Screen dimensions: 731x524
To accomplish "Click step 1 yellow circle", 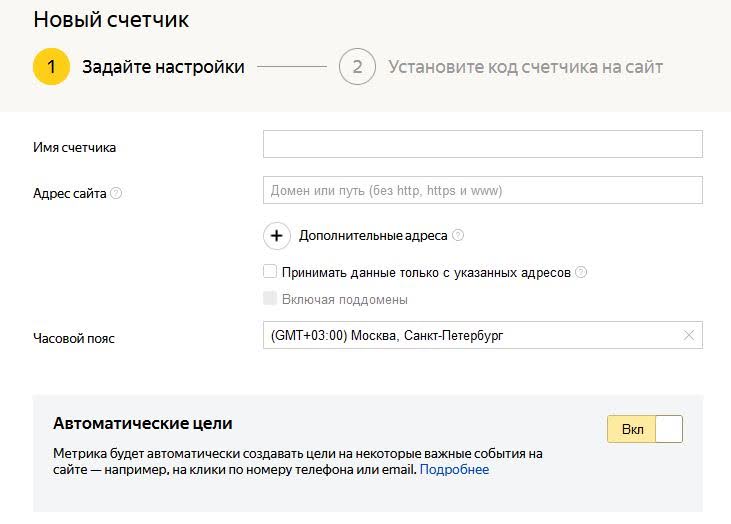I will pos(51,67).
